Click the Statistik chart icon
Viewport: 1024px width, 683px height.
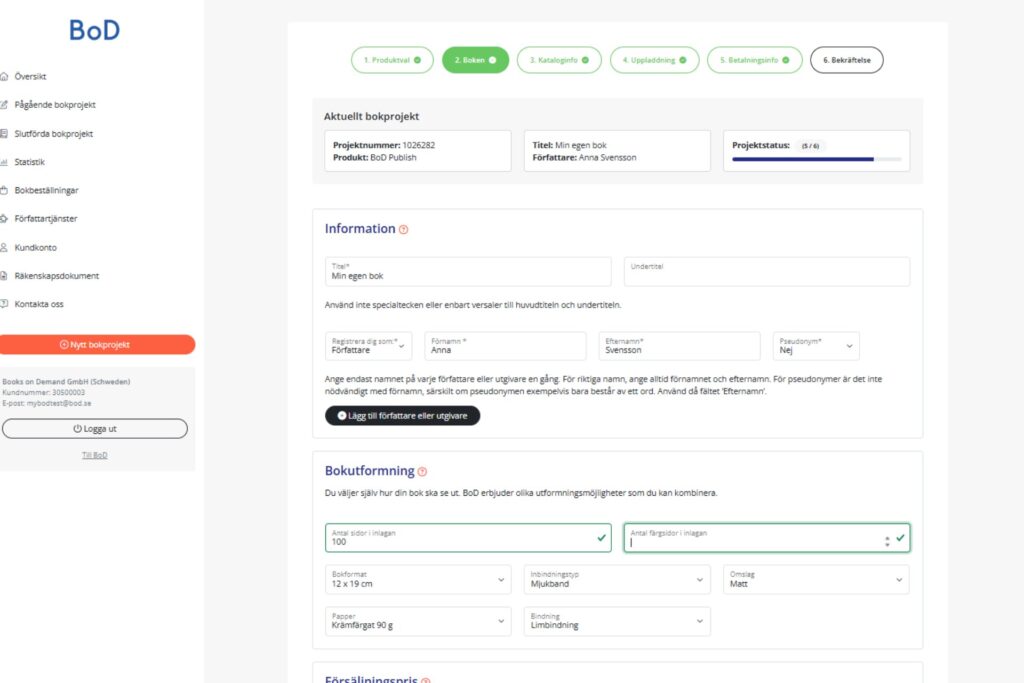pos(4,162)
